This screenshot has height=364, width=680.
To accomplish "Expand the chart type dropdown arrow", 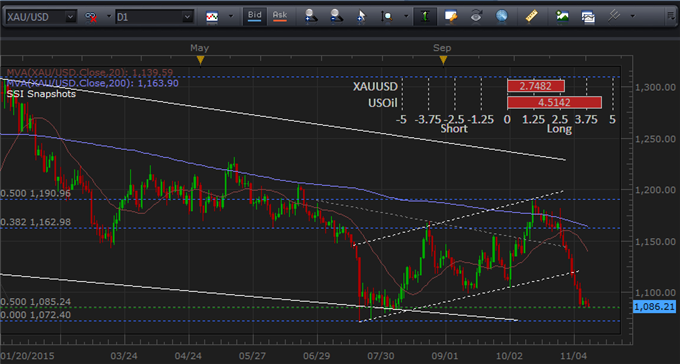I will tap(231, 17).
